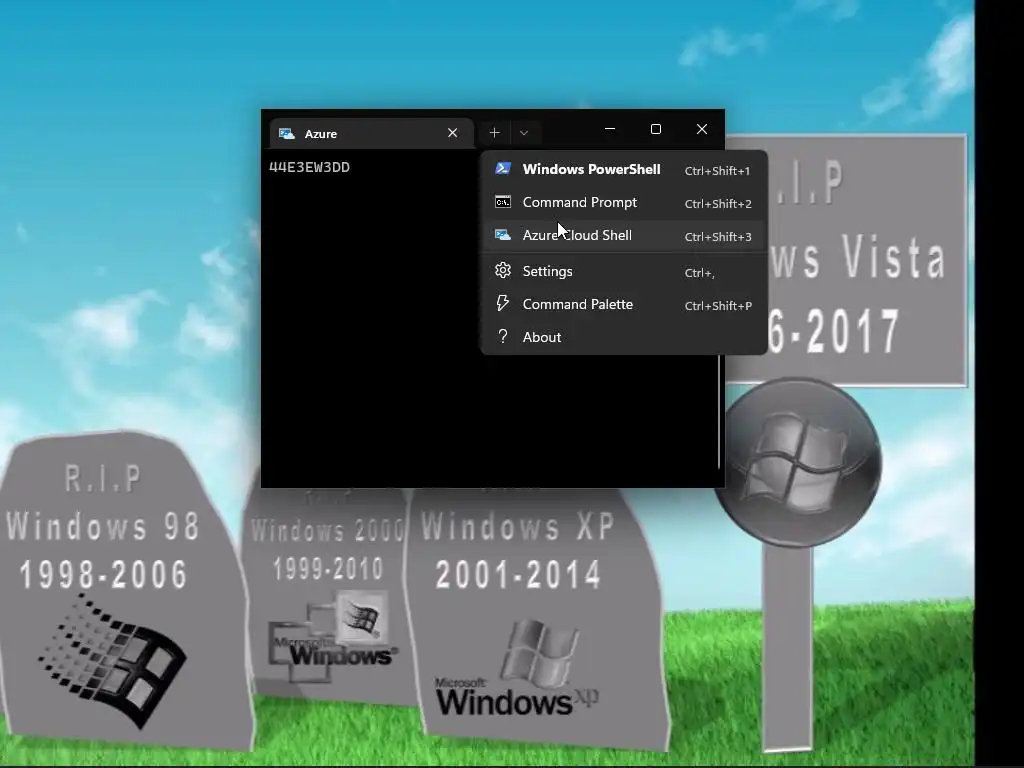Click the terminal vertical scrollbar
The width and height of the screenshot is (1024, 768).
click(x=719, y=411)
